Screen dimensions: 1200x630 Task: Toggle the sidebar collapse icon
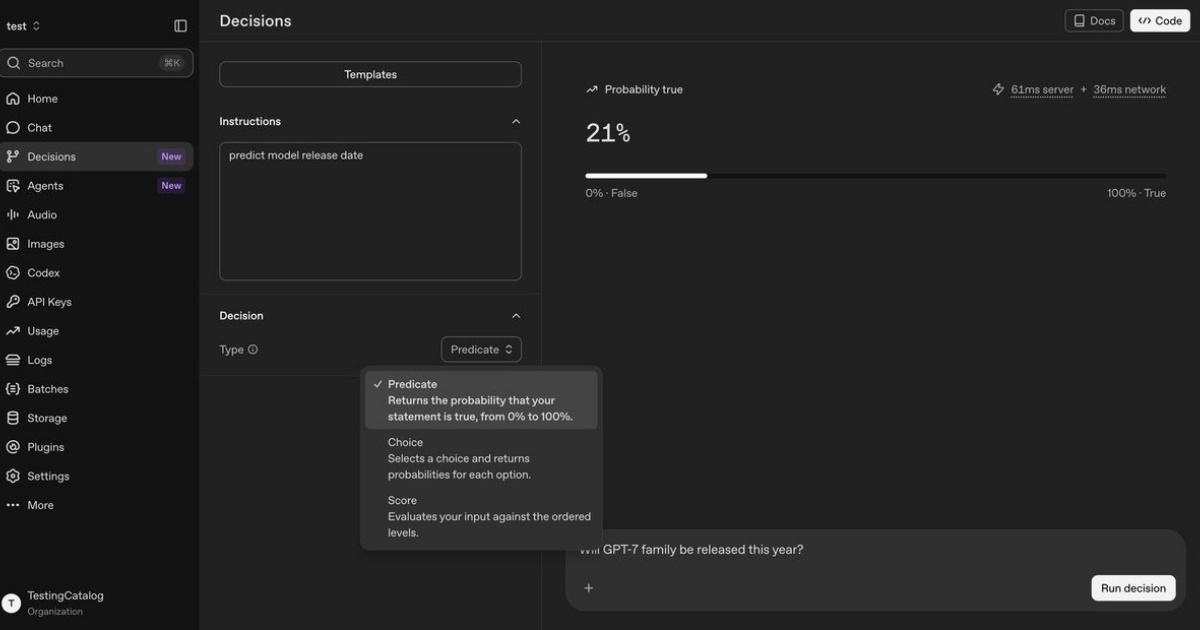[180, 26]
